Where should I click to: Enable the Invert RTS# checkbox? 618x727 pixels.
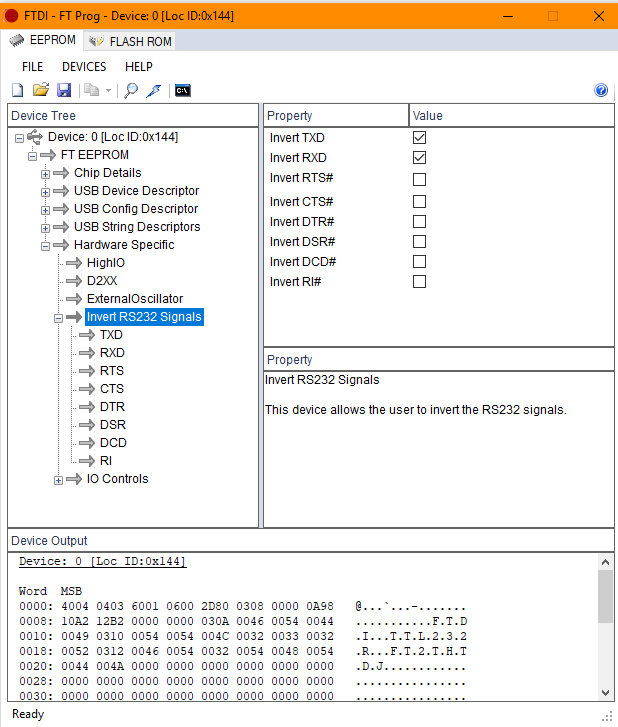coord(420,179)
